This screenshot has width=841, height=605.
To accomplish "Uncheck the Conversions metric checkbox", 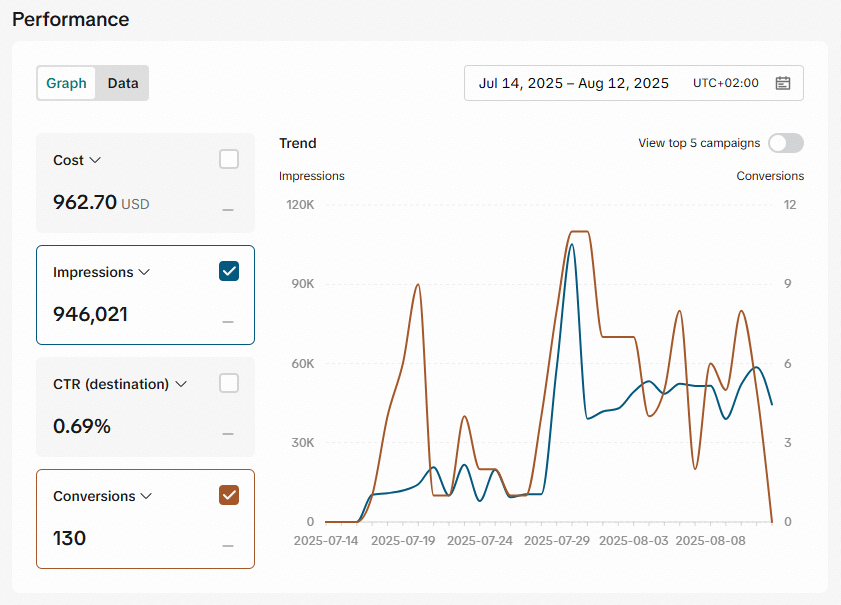I will (x=229, y=496).
